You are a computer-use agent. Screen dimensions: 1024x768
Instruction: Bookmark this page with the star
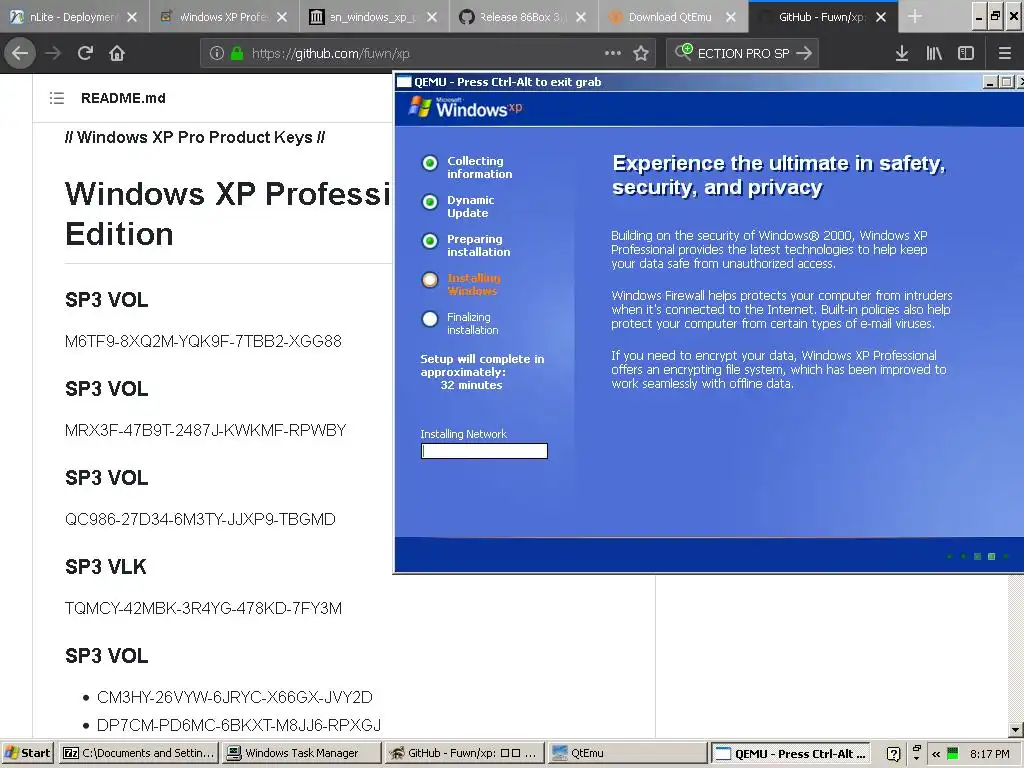pos(641,54)
